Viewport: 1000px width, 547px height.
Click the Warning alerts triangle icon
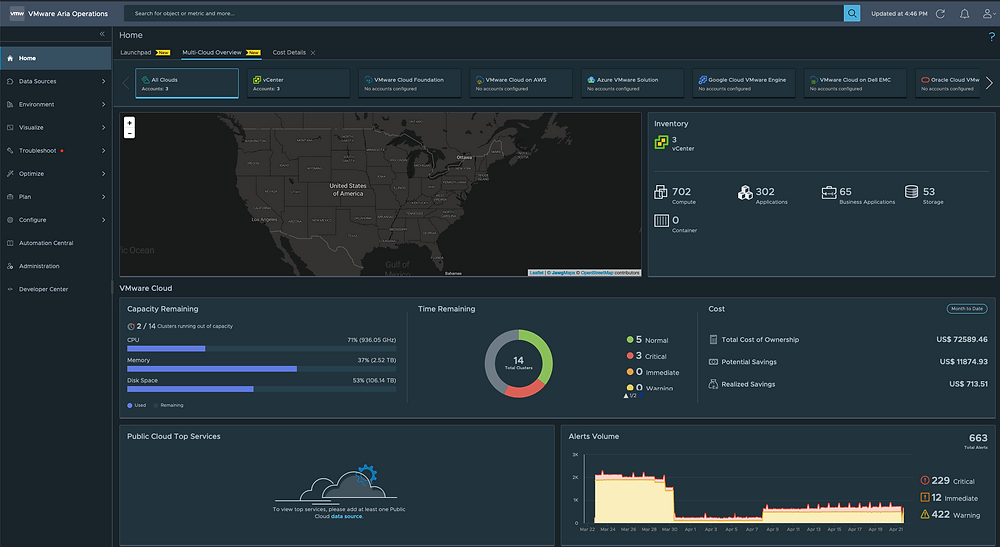click(925, 514)
